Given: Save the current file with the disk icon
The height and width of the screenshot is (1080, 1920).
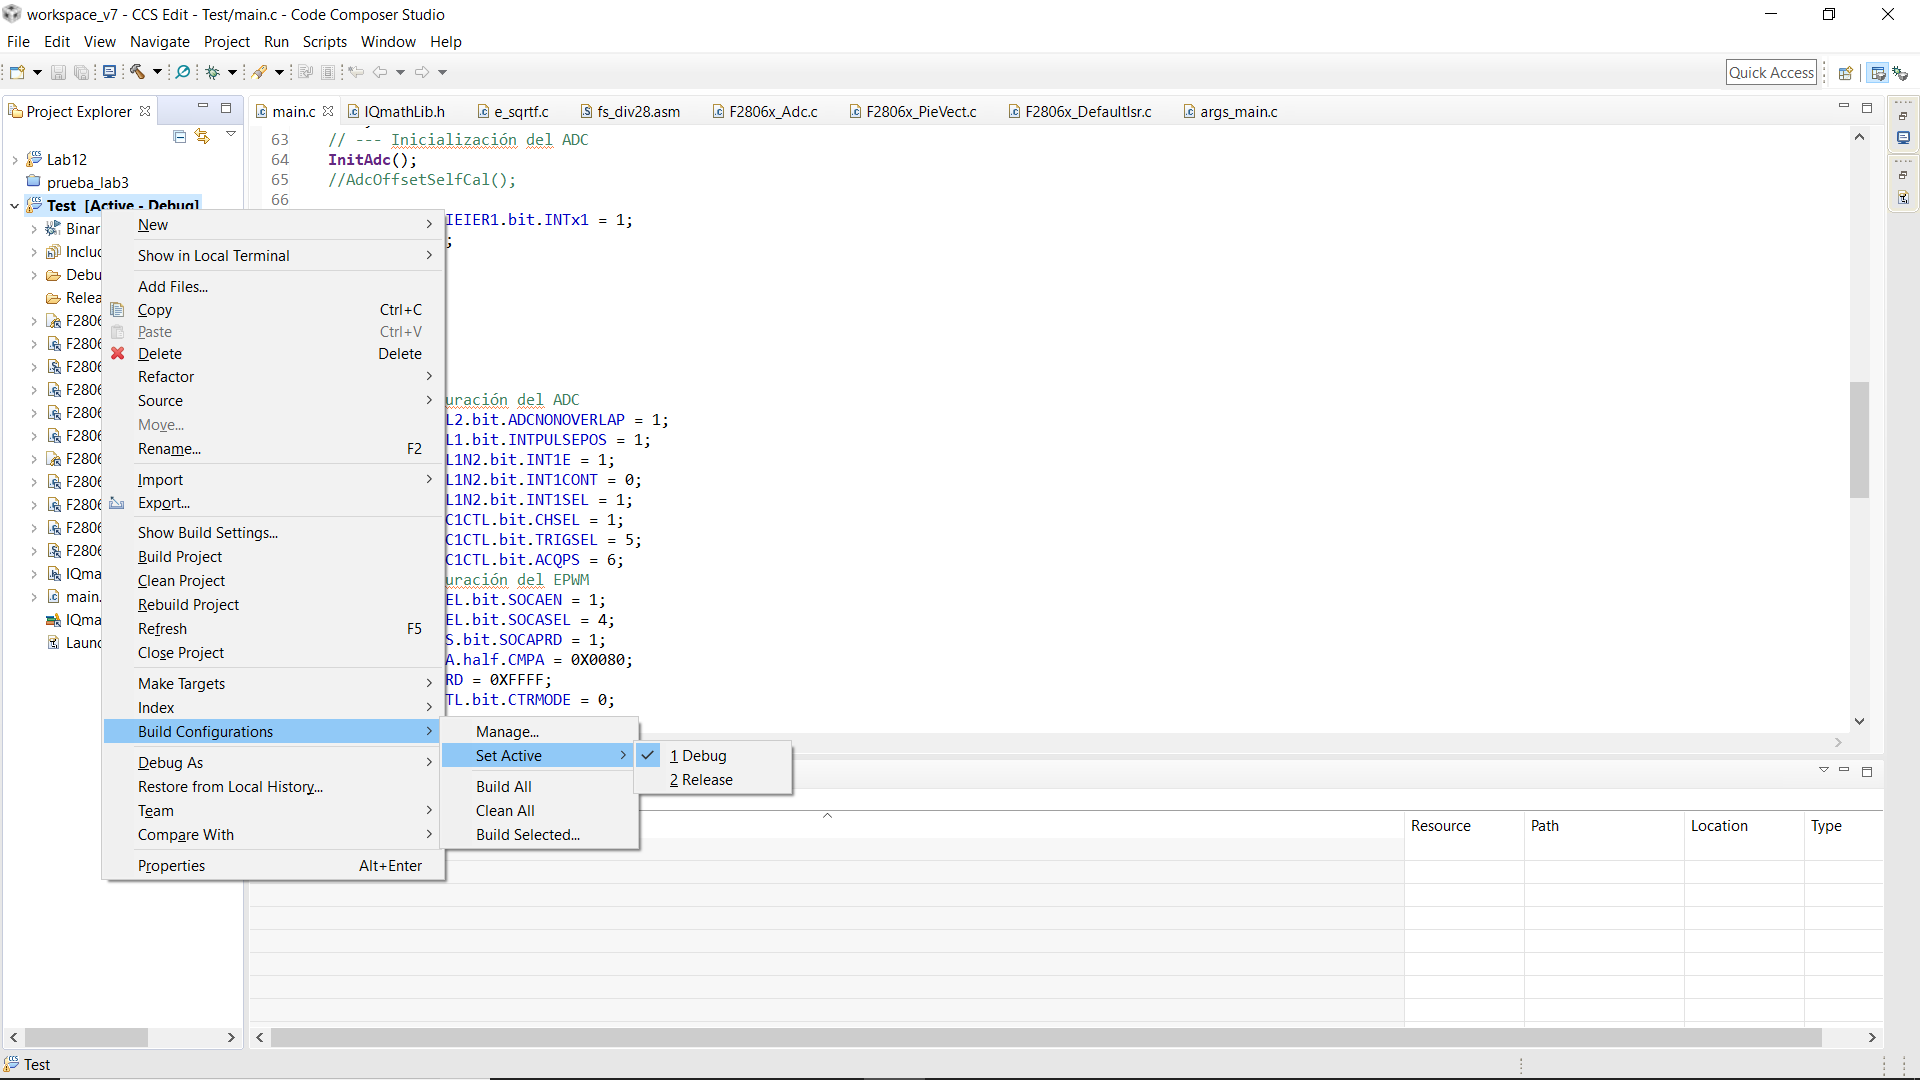Looking at the screenshot, I should pos(57,71).
